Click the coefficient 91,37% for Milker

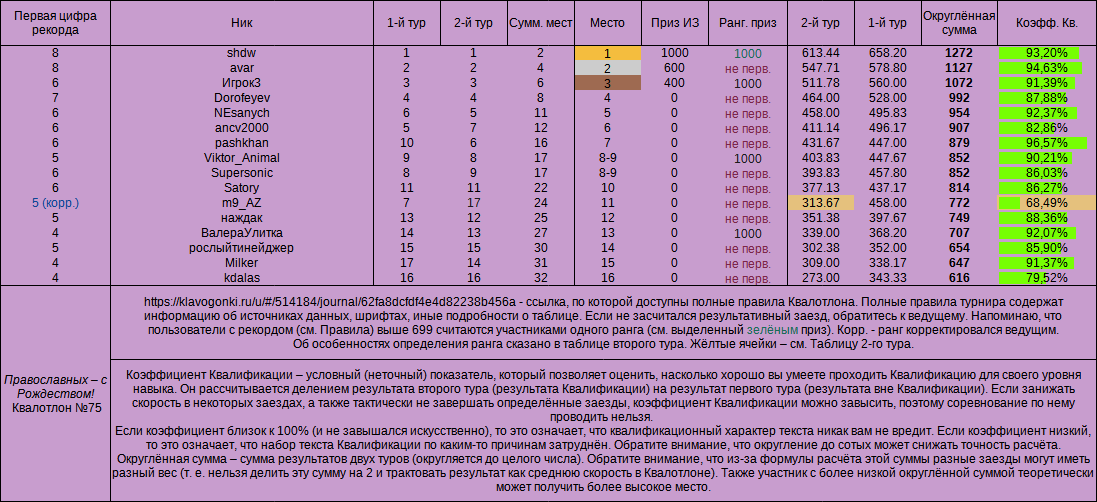coord(1047,263)
